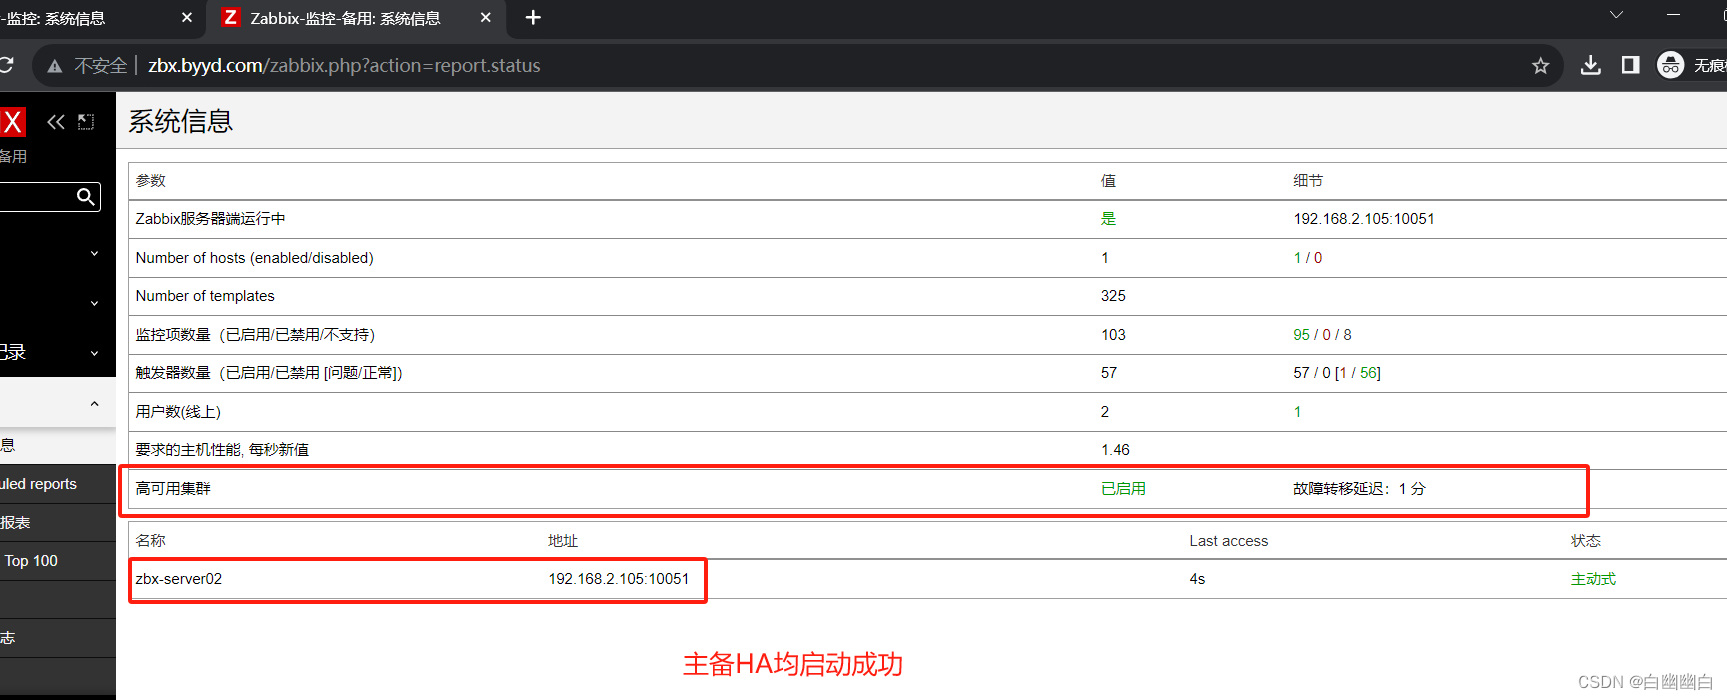The image size is (1727, 700).
Task: Toggle kiosk-style sidebar hide icon
Action: (86, 122)
